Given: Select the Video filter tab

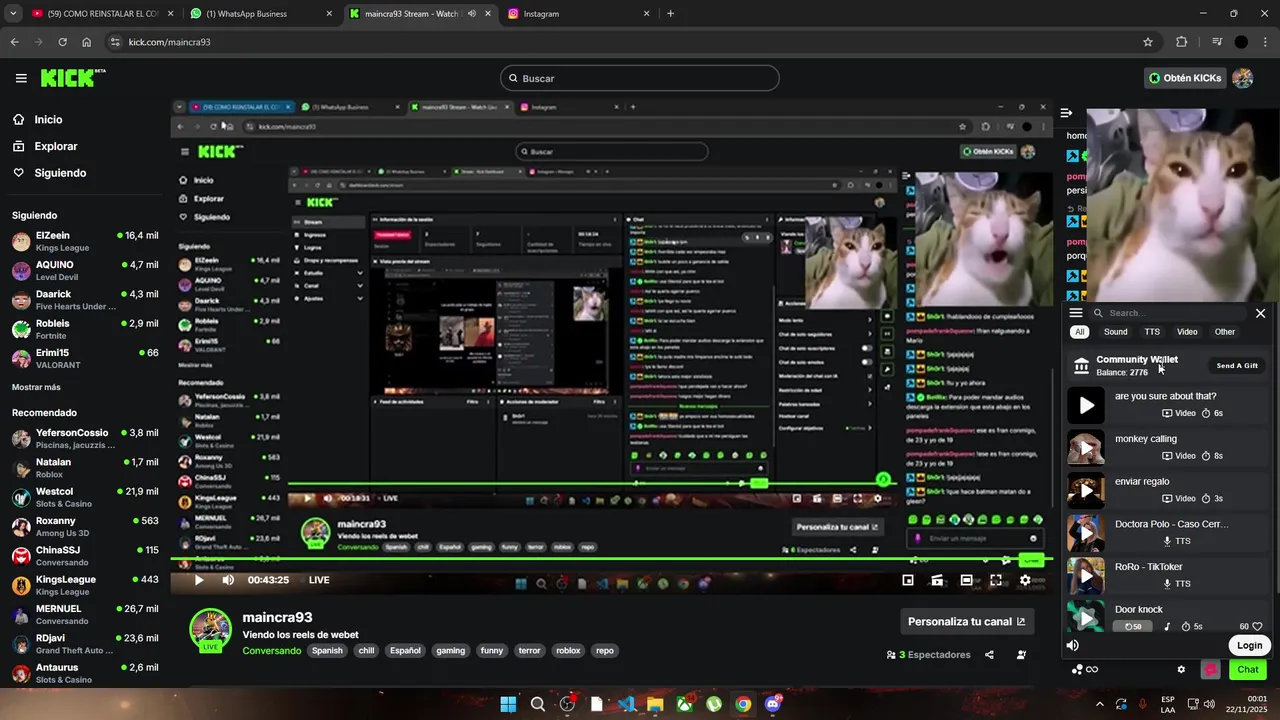Looking at the screenshot, I should click(x=1187, y=332).
